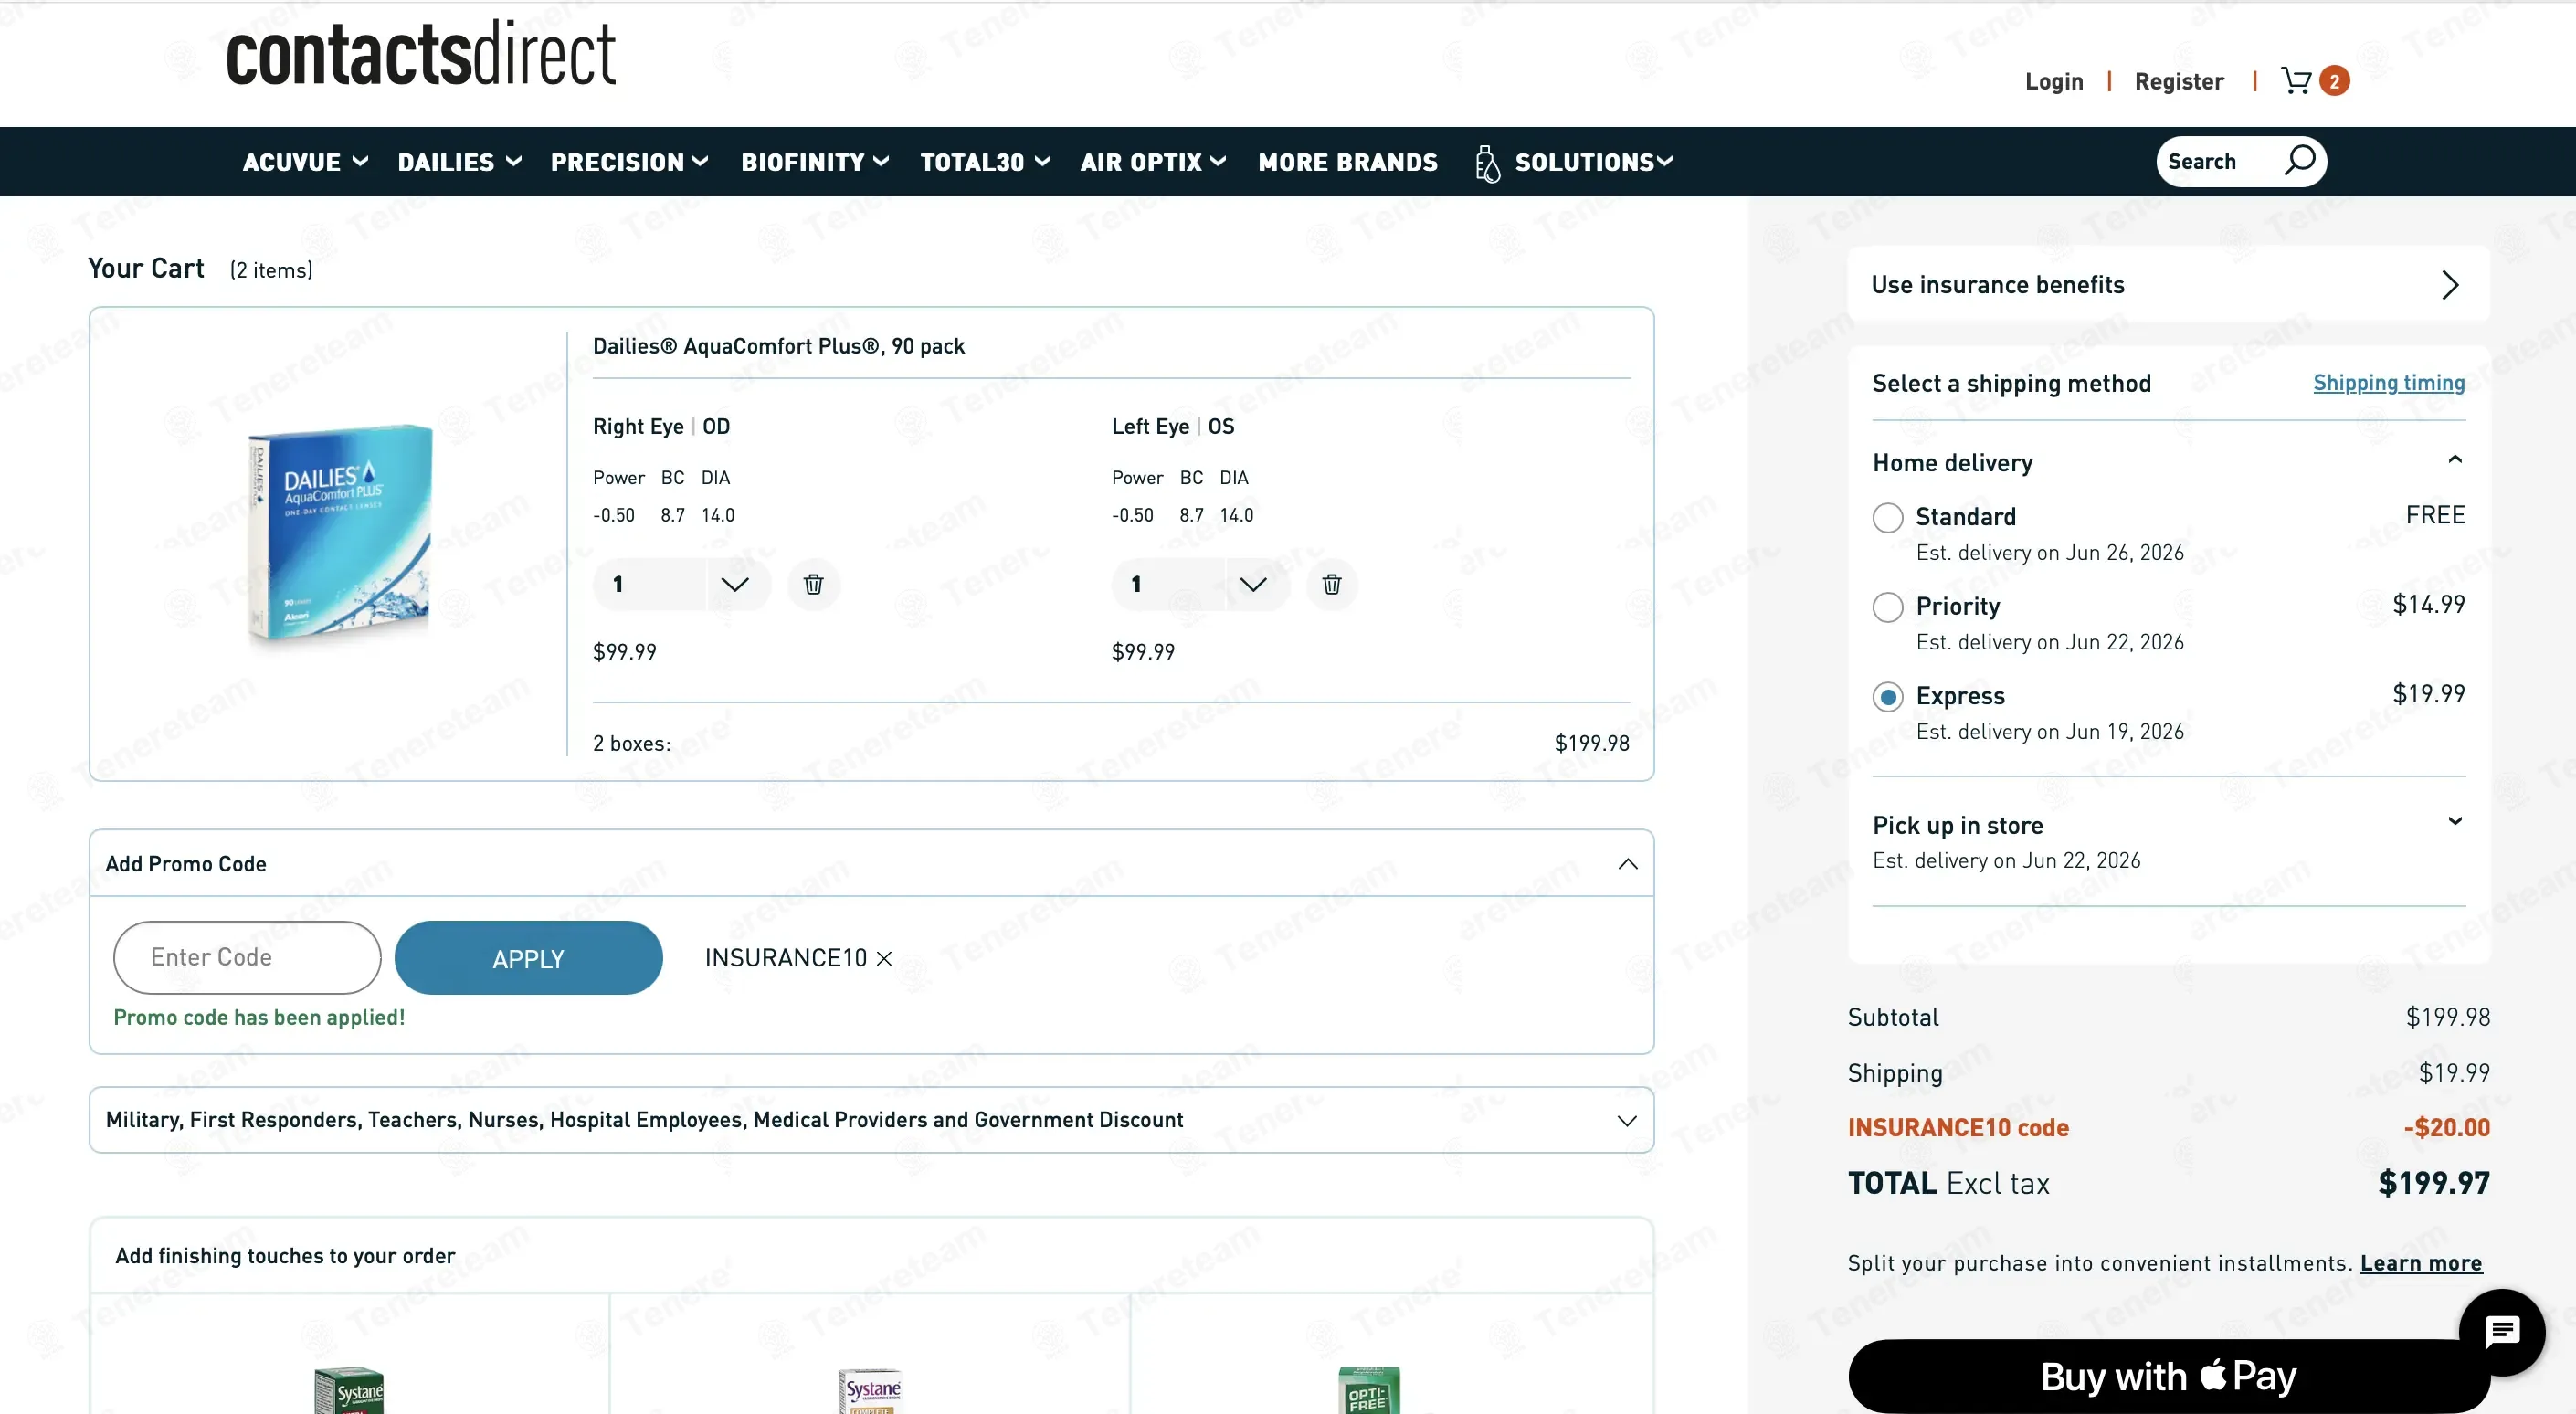Open the Register link
Screen dimensions: 2576x1414
coord(2178,81)
